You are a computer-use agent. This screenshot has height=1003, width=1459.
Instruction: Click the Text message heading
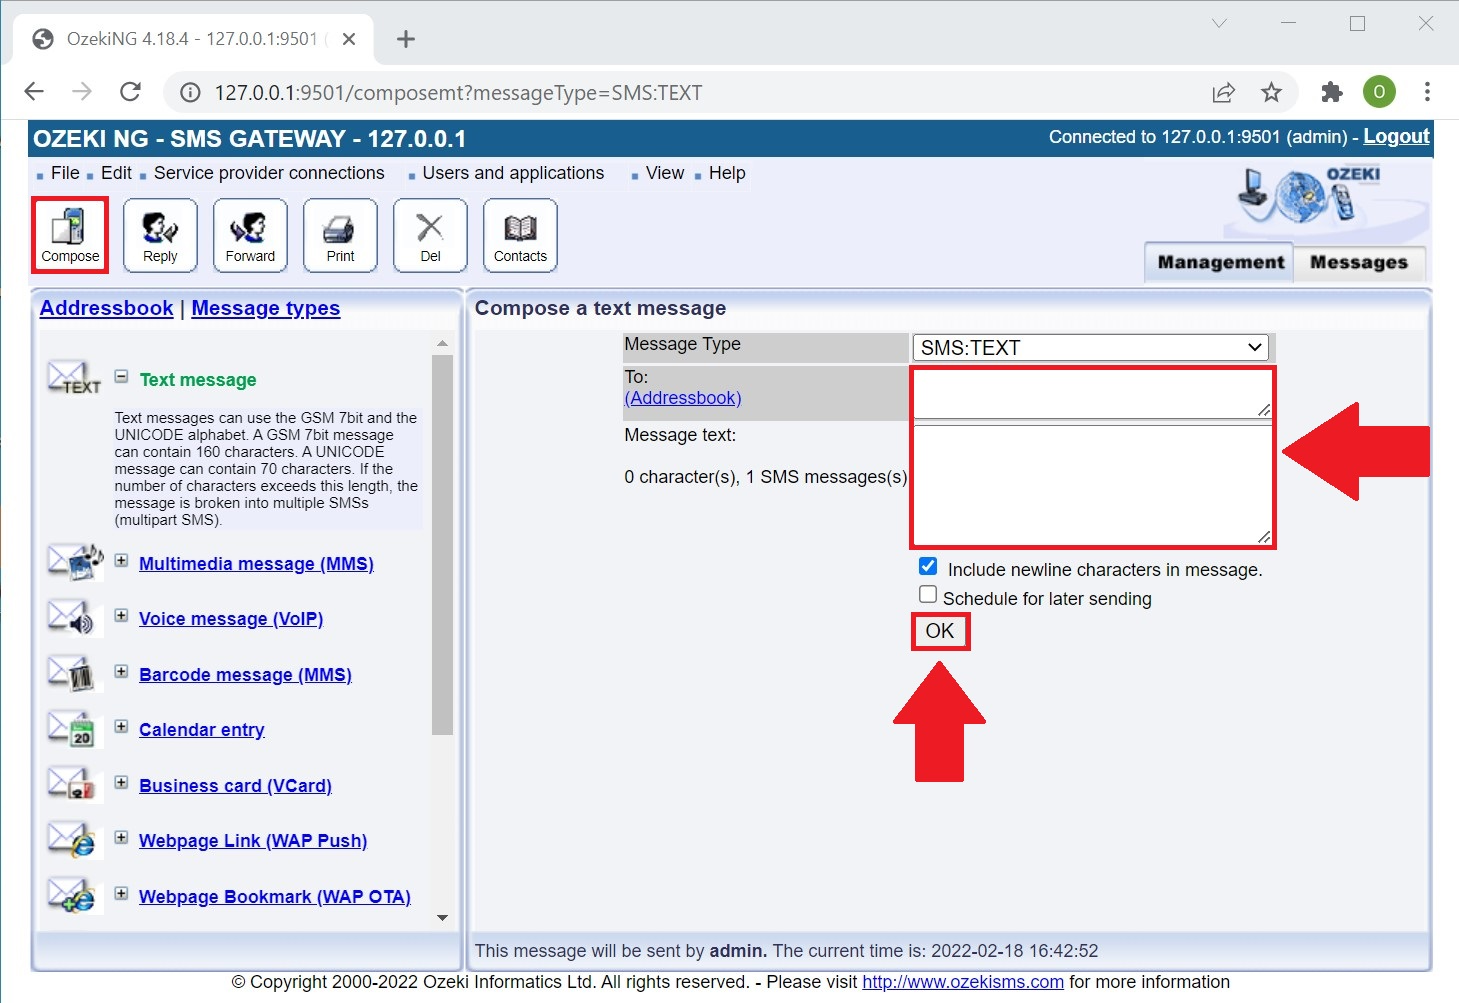point(198,380)
